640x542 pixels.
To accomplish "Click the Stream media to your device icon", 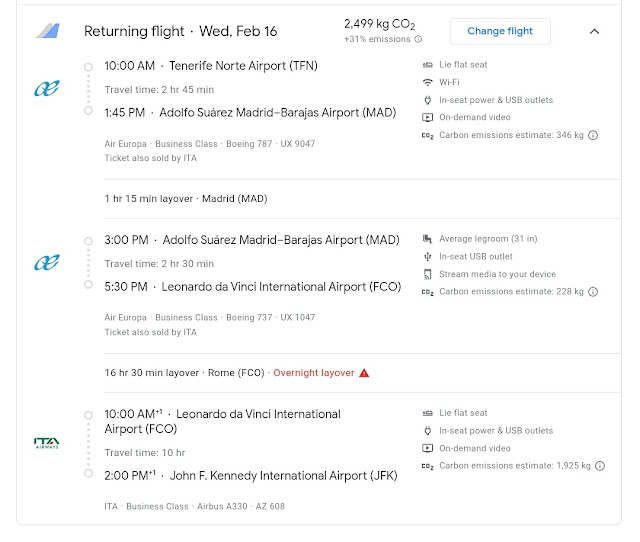I will pyautogui.click(x=428, y=274).
